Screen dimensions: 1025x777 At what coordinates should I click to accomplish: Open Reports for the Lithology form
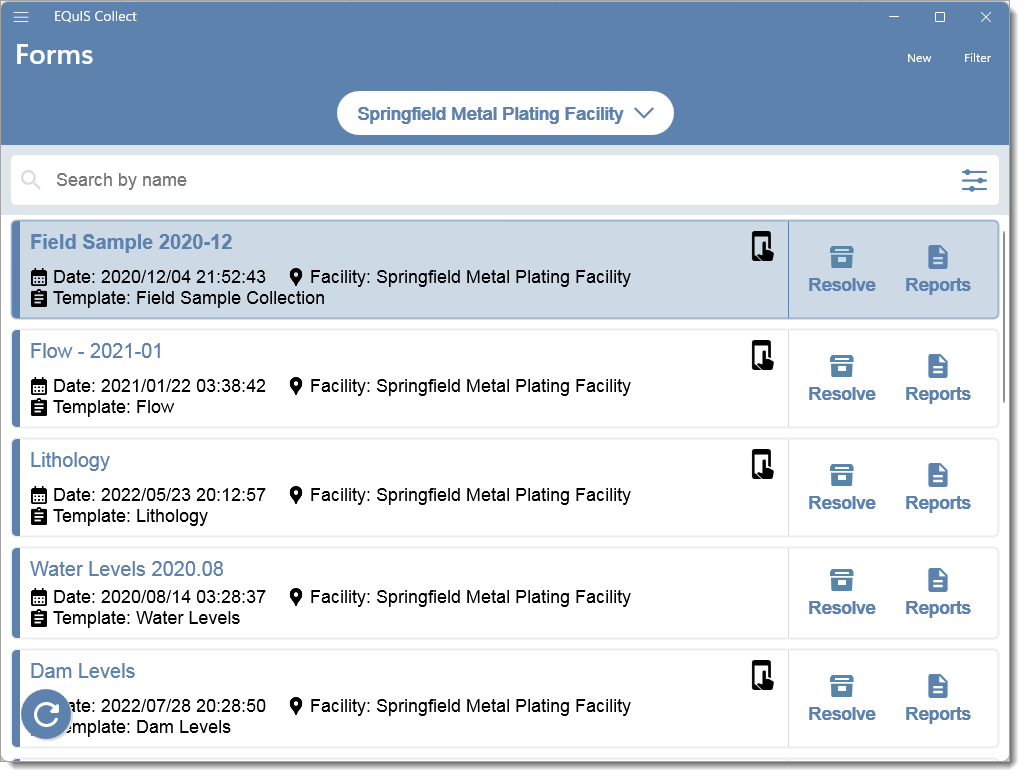point(937,488)
